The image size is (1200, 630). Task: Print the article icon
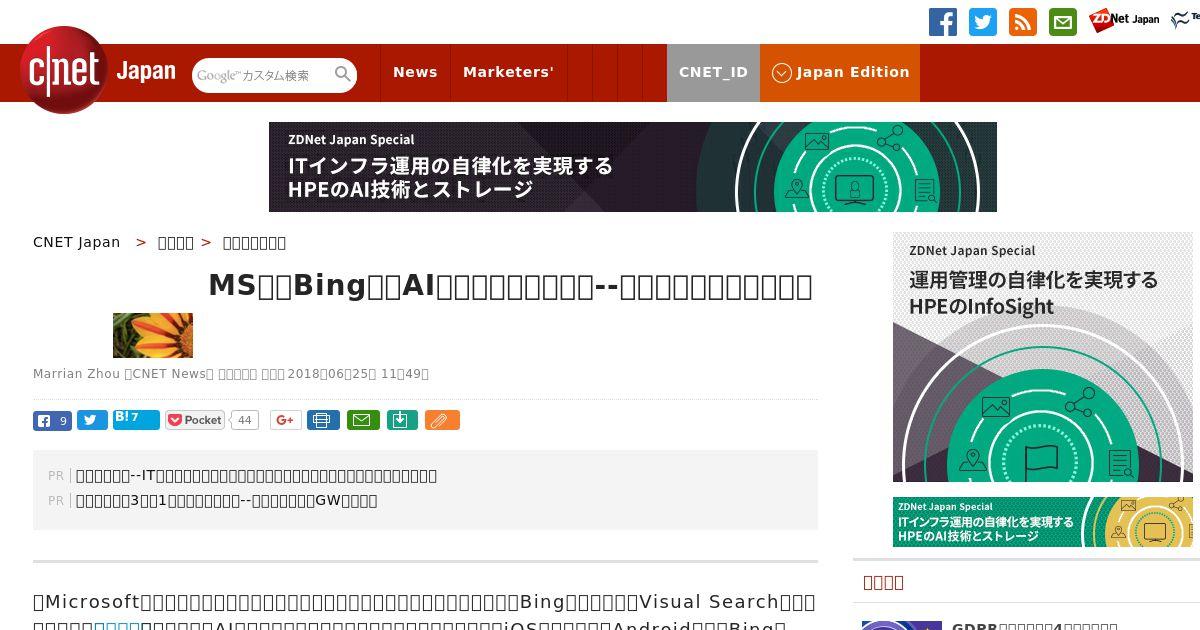coord(322,420)
